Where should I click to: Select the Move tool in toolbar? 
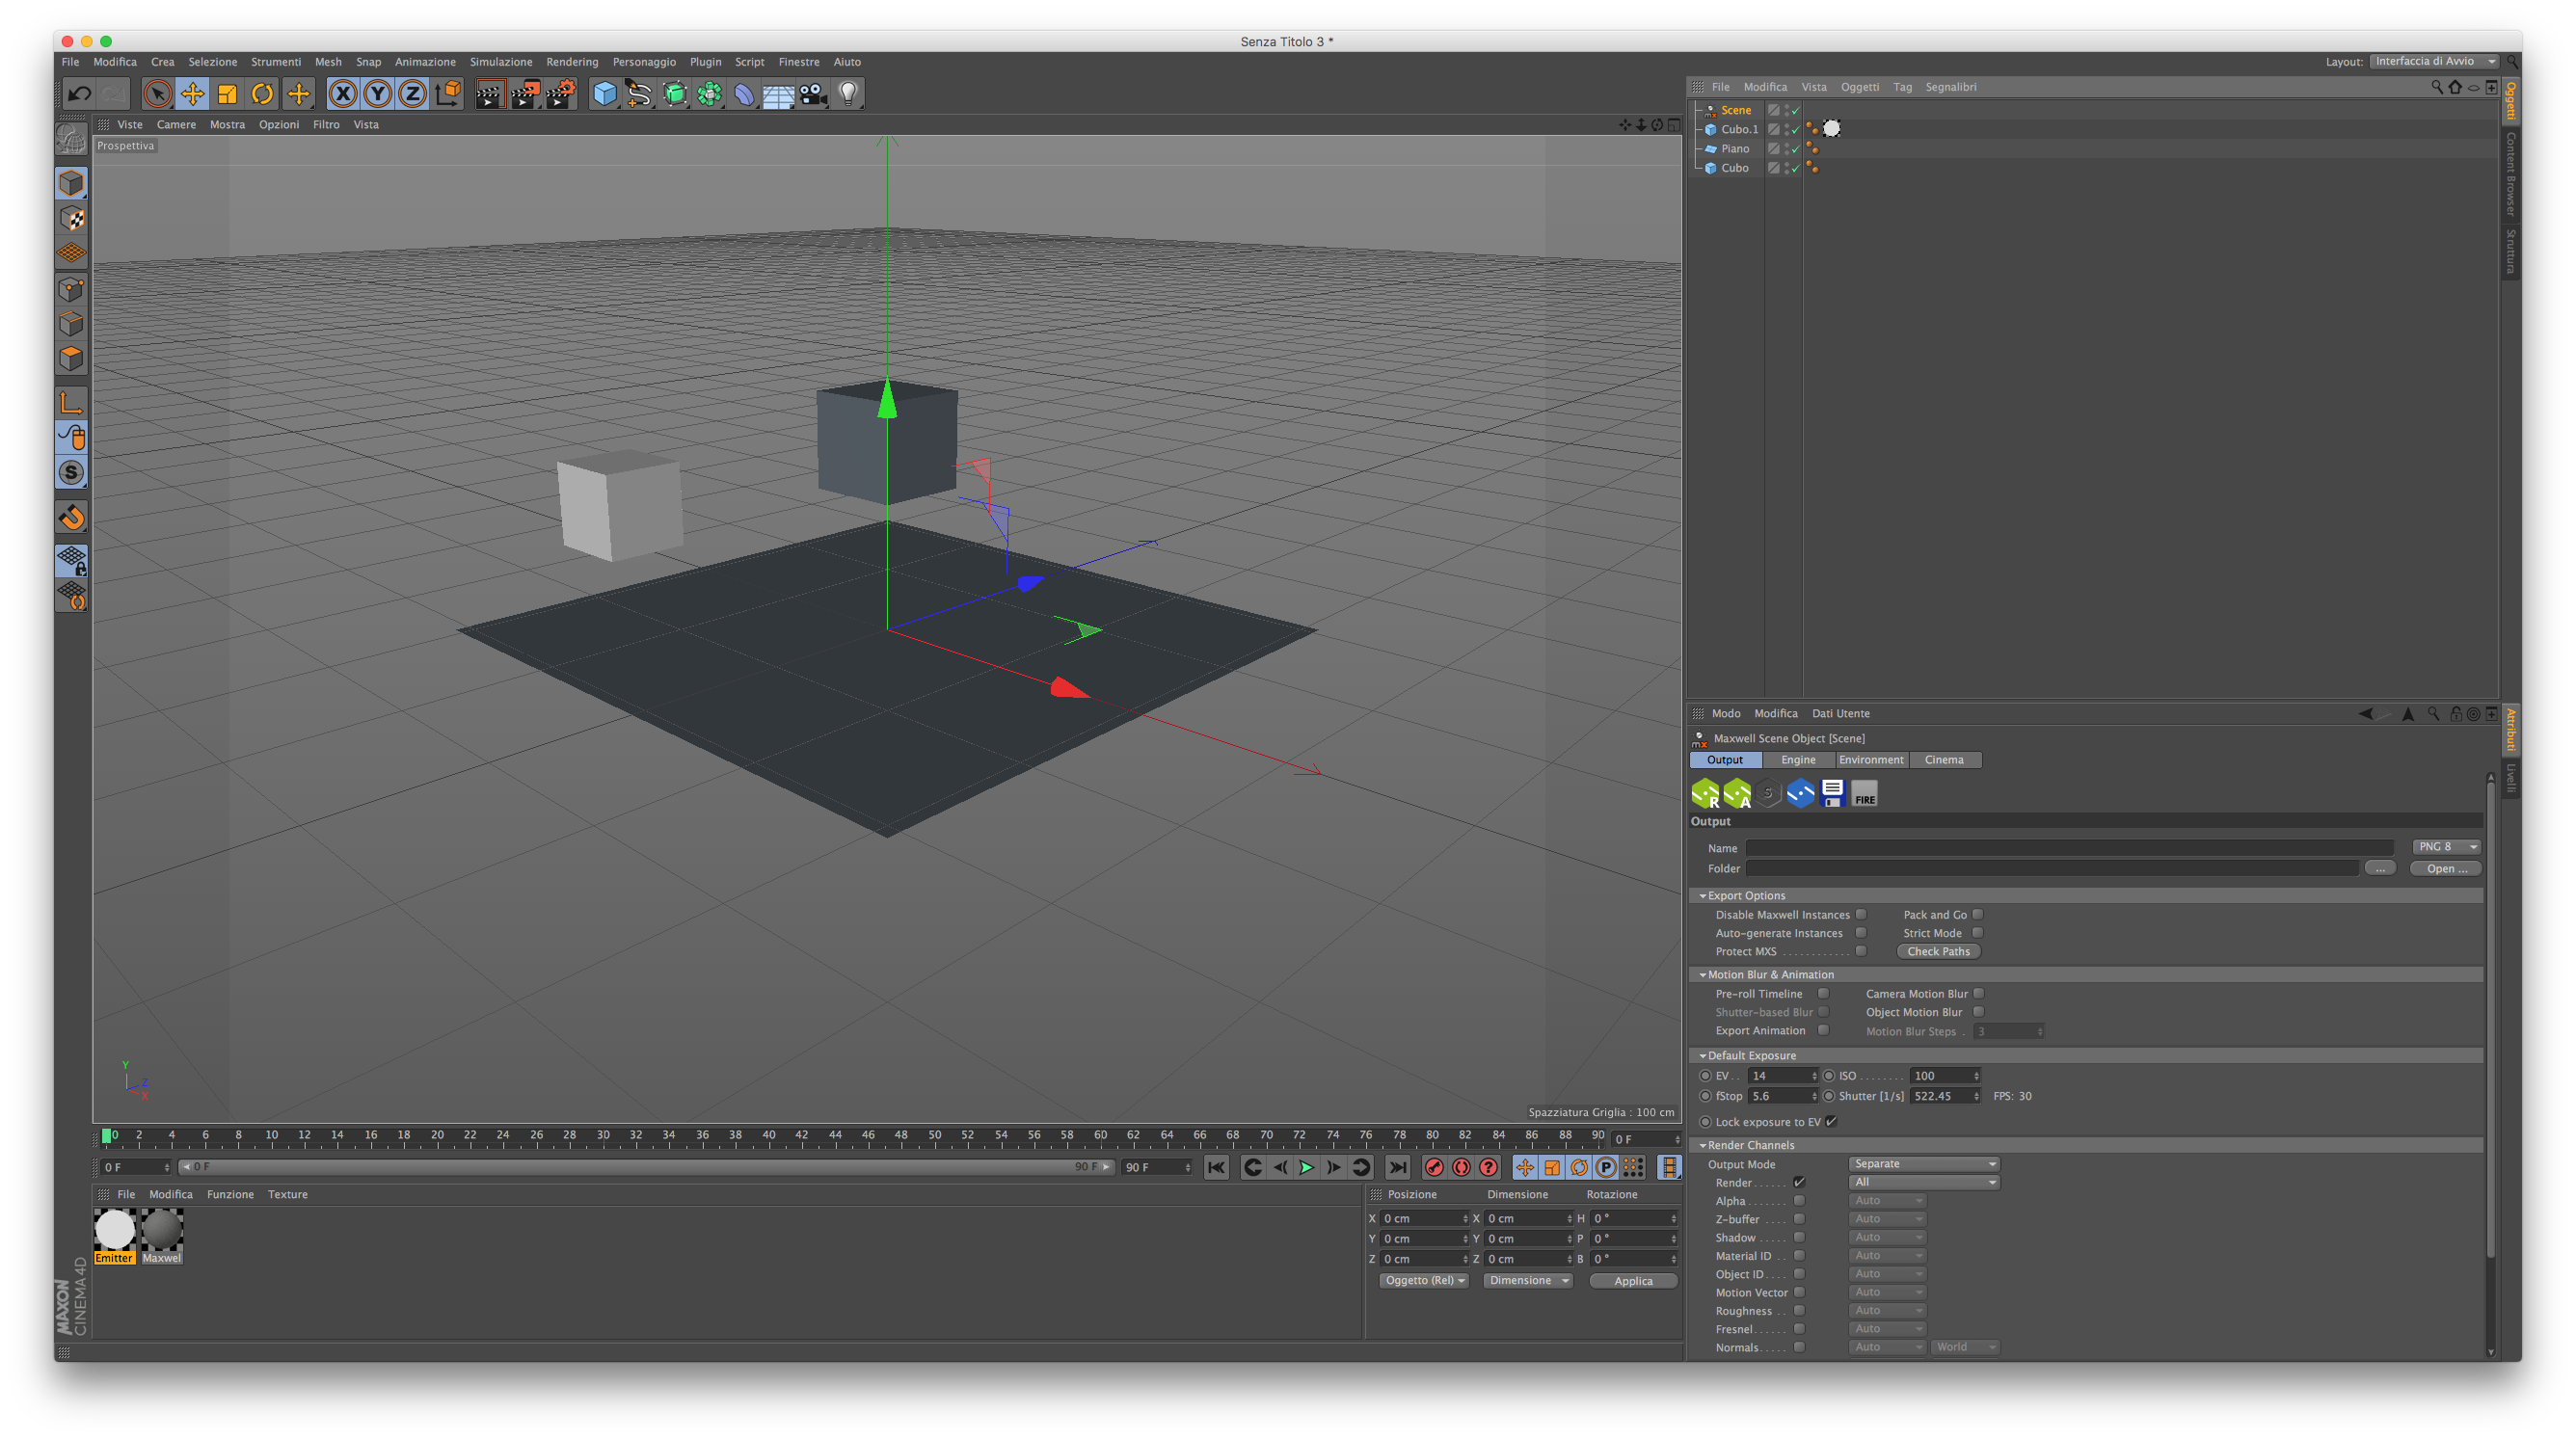click(x=192, y=94)
